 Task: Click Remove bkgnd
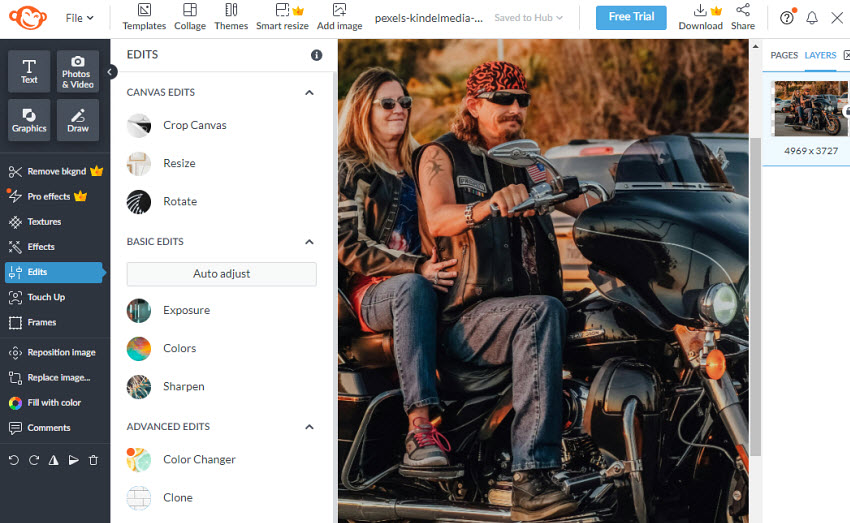pyautogui.click(x=55, y=171)
